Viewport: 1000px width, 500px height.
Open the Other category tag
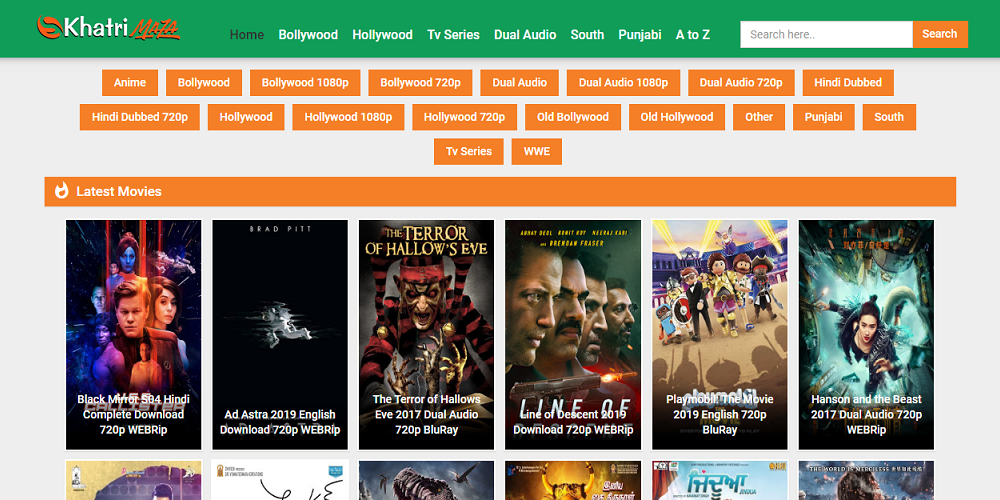[759, 117]
